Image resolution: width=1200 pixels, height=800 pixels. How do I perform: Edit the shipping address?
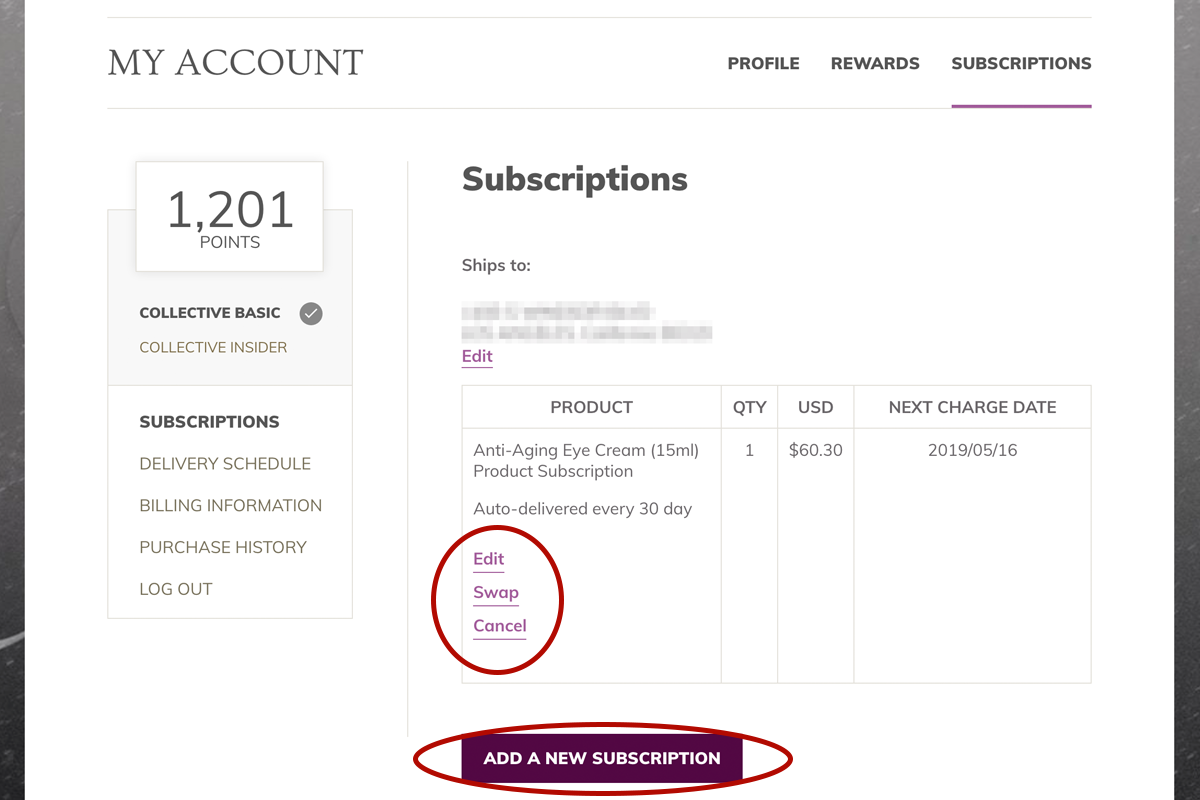[x=477, y=356]
